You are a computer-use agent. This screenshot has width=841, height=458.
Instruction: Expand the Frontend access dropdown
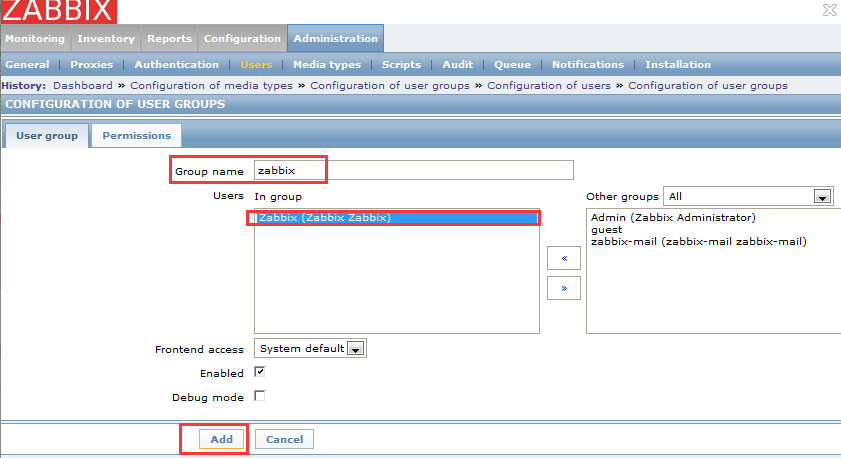pos(311,349)
